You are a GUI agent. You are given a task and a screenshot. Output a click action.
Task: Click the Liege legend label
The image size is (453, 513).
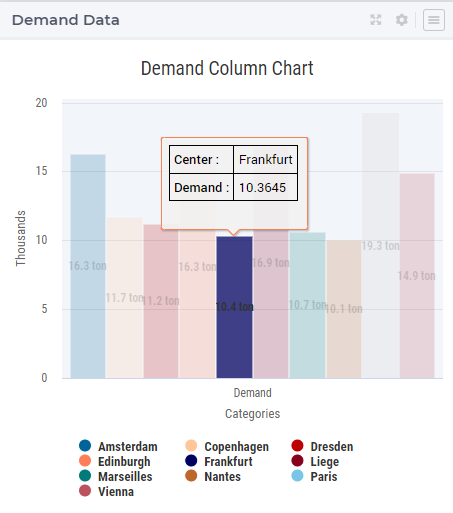(x=325, y=462)
